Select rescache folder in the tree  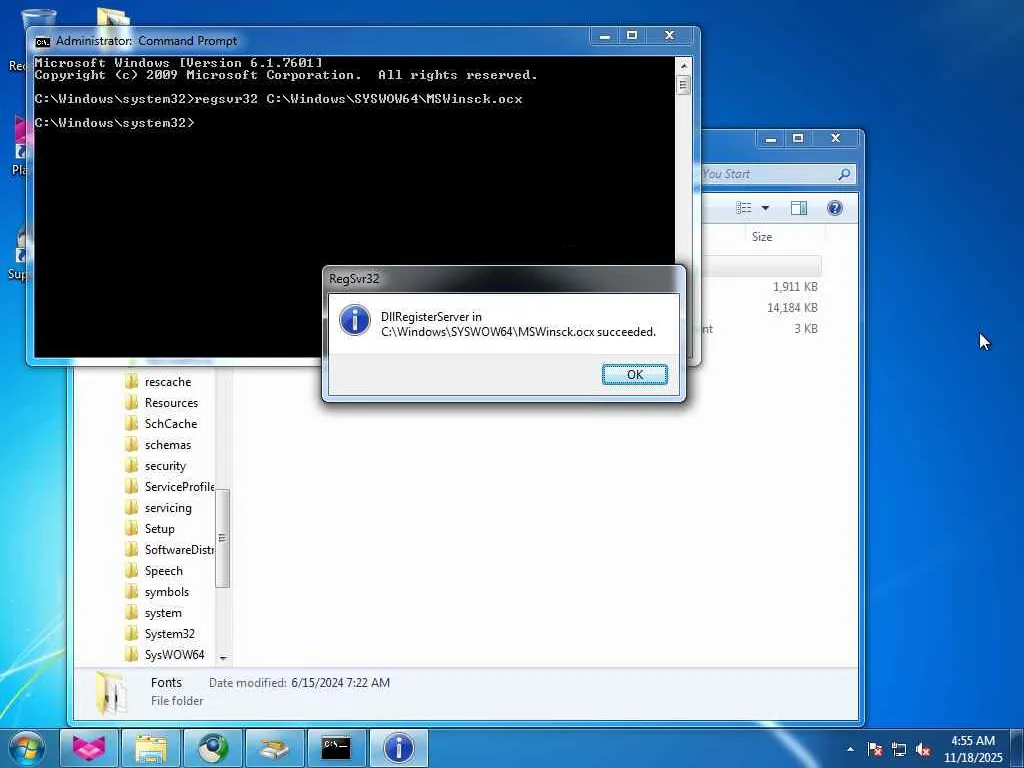168,382
